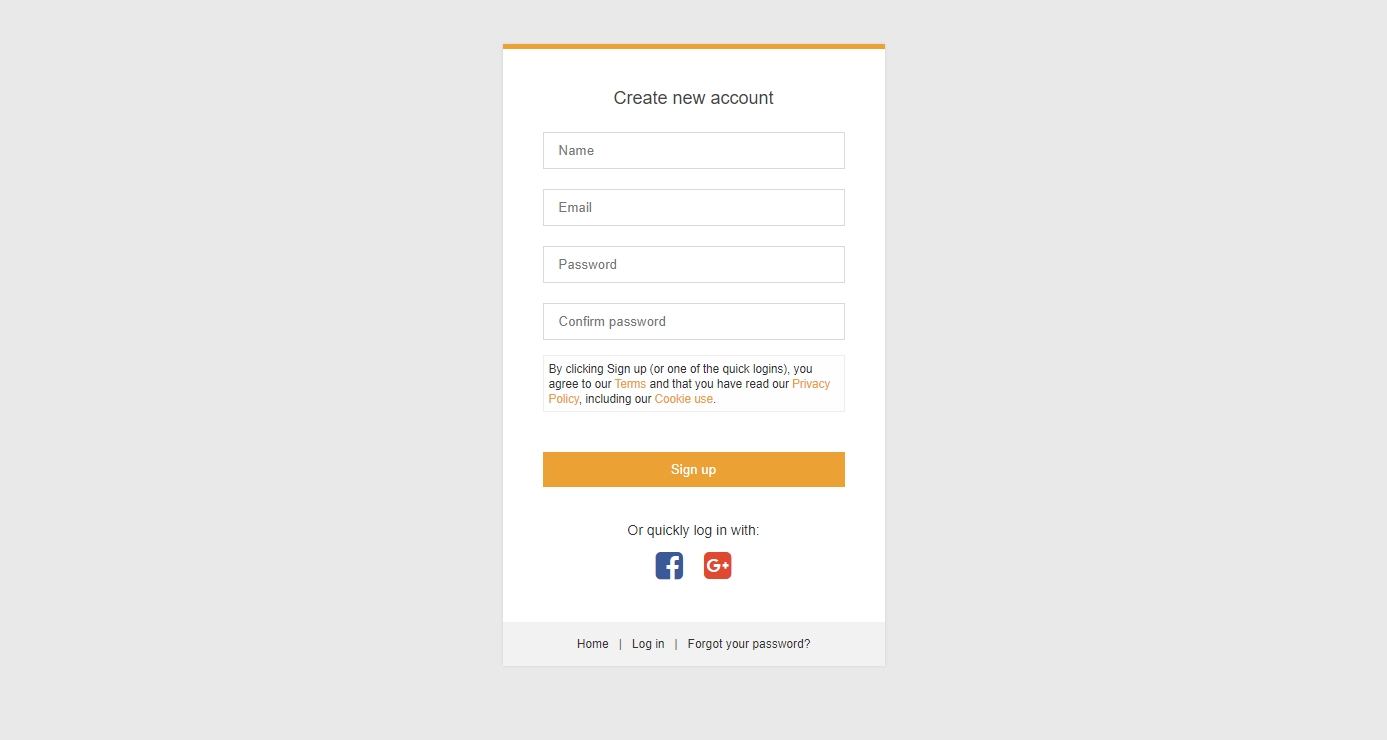The image size is (1387, 740).
Task: Submit the form with Sign up button
Action: (x=693, y=469)
